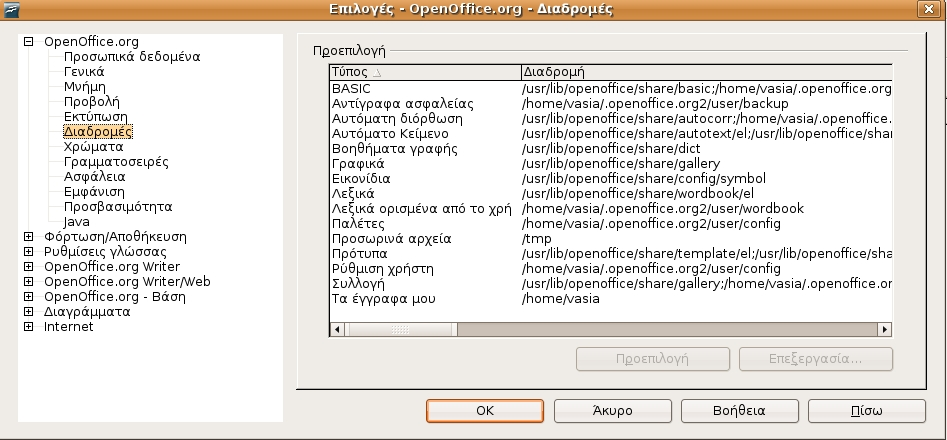The height and width of the screenshot is (440, 947).
Task: Select the OpenOffice.org root tree label
Action: point(91,42)
